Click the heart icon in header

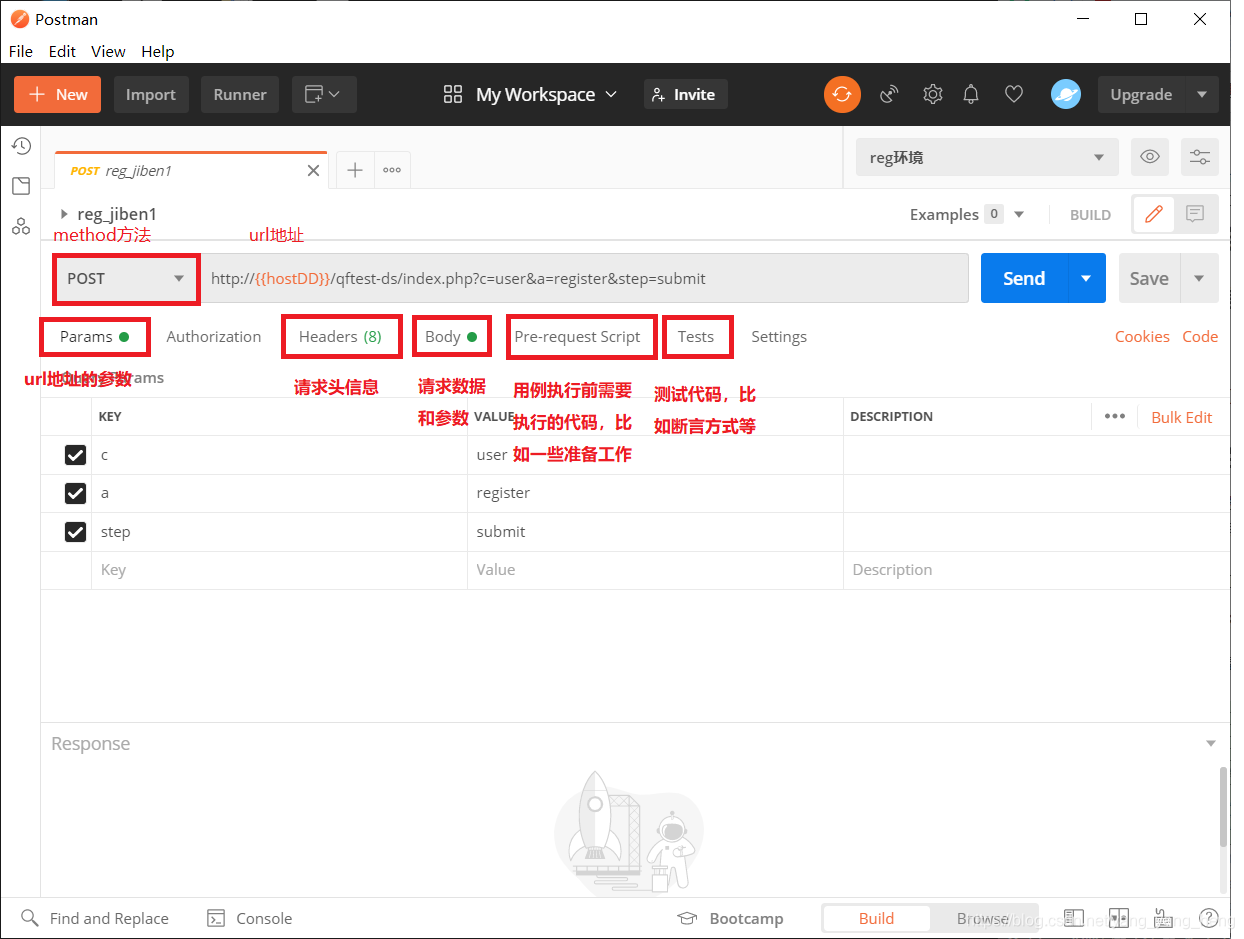[x=1014, y=94]
